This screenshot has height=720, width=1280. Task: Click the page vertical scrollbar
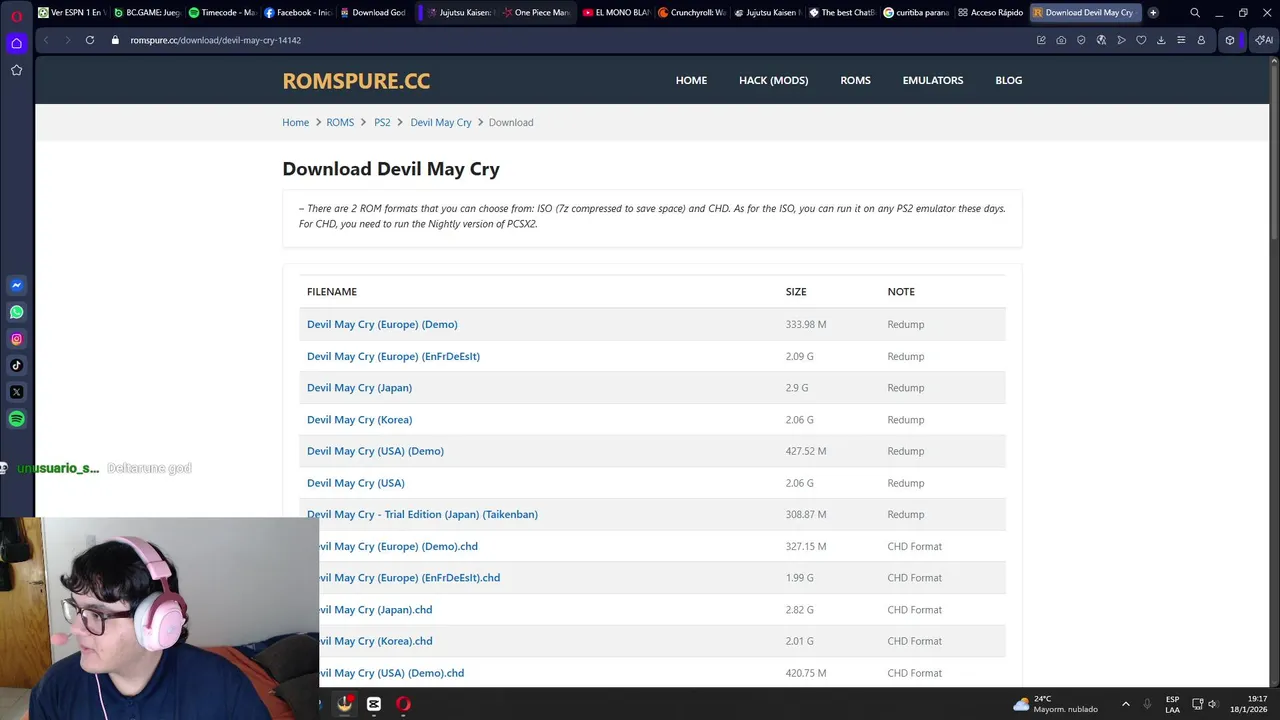click(x=1274, y=150)
